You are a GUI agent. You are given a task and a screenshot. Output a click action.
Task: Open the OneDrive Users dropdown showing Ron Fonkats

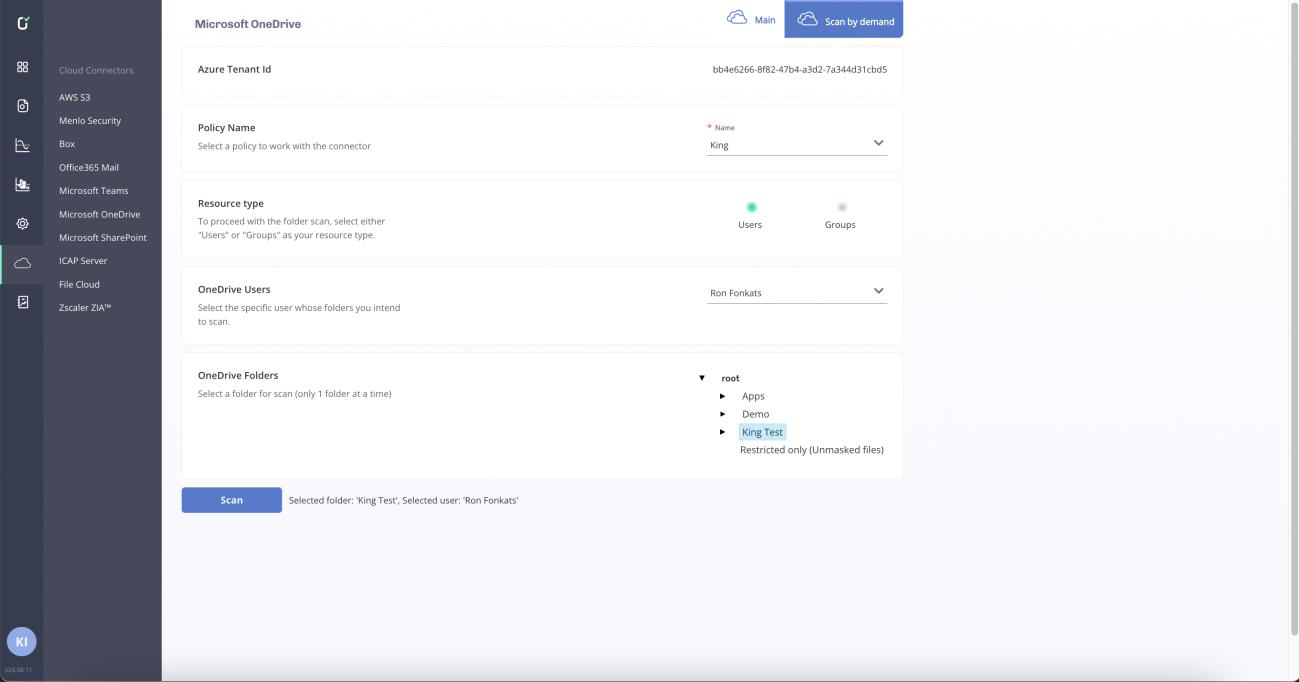coord(796,292)
